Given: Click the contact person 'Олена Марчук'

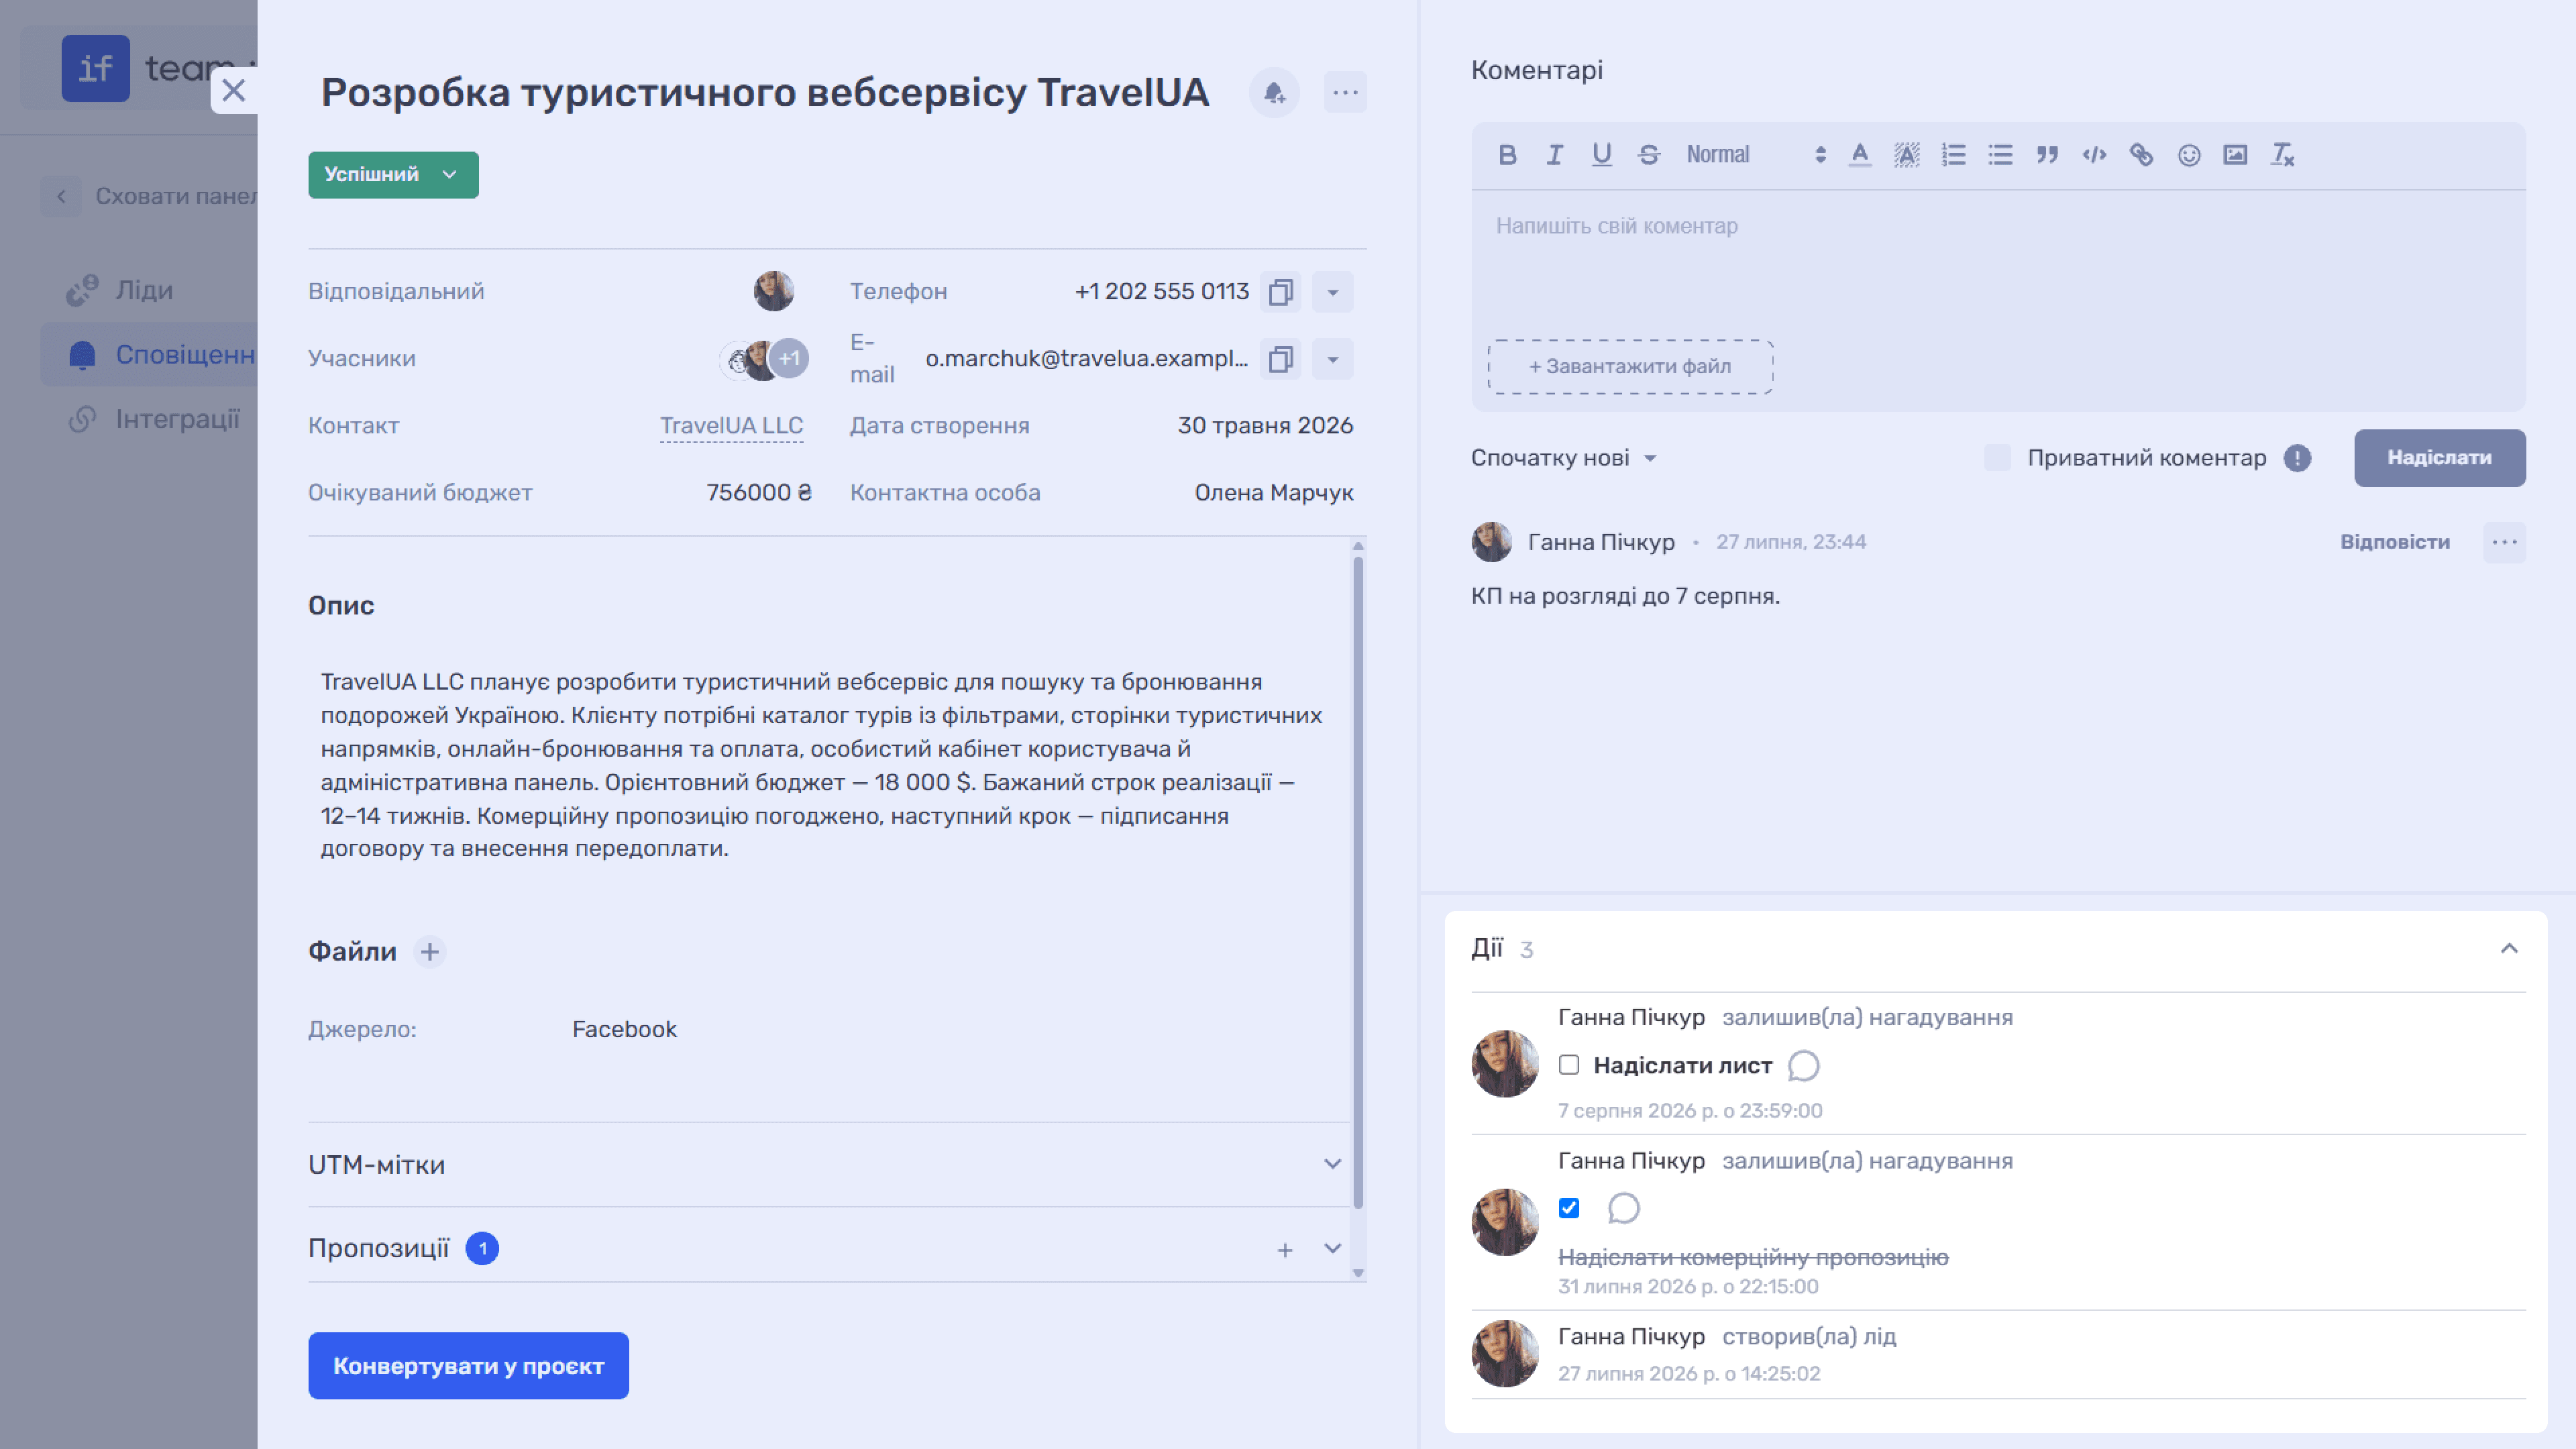Looking at the screenshot, I should pyautogui.click(x=1273, y=493).
